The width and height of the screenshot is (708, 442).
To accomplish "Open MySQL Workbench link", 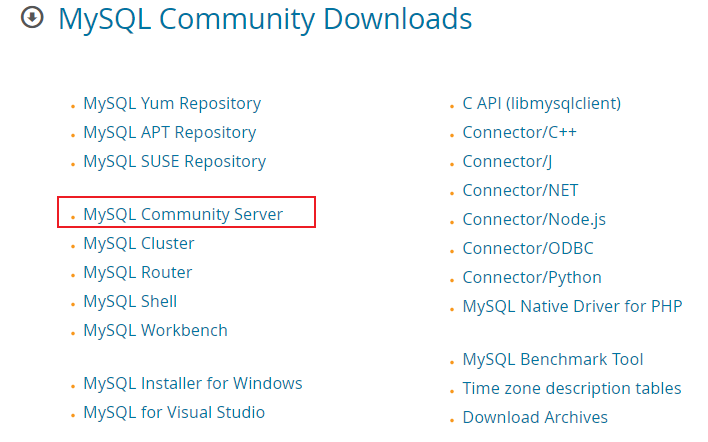I will pos(155,330).
